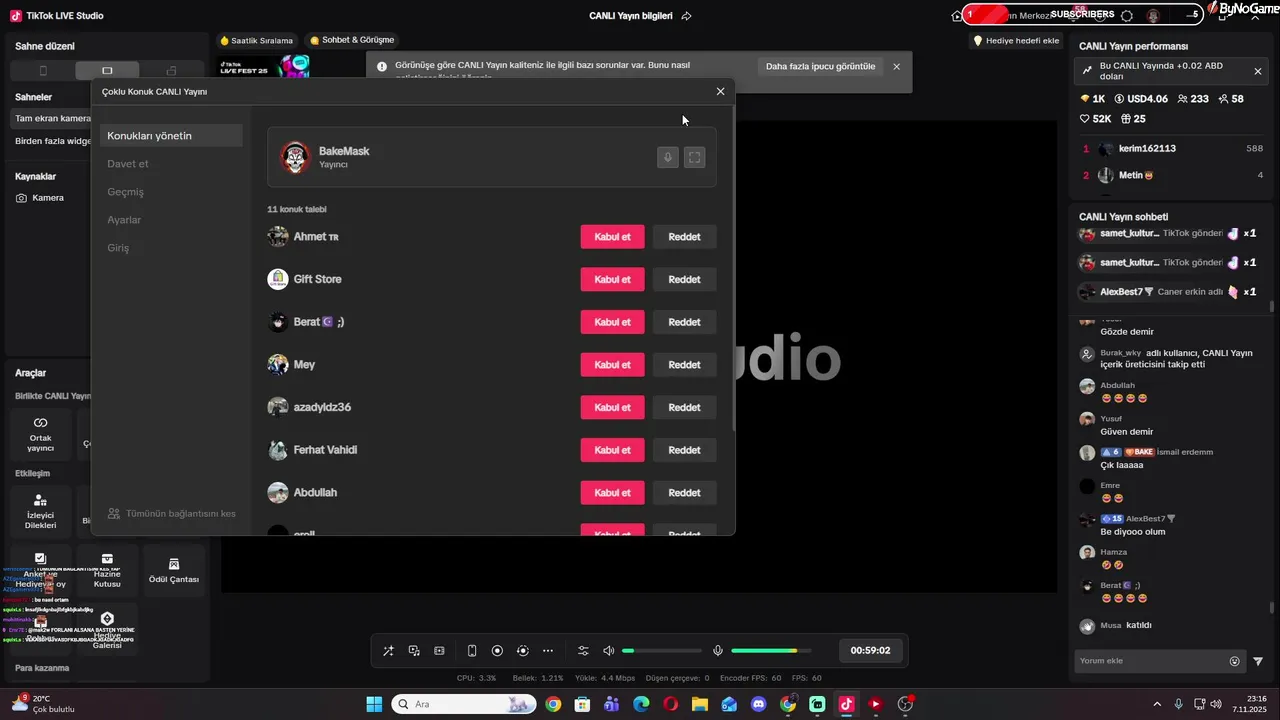1280x720 pixels.
Task: Click Windows taskbar search box Ara
Action: [x=464, y=704]
